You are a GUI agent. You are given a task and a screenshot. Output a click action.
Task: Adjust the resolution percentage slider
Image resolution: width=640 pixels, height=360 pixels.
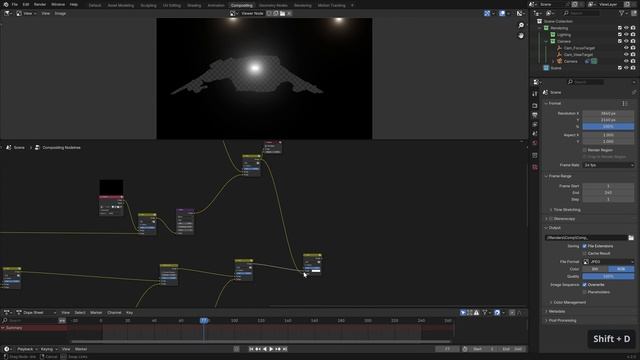(x=608, y=127)
